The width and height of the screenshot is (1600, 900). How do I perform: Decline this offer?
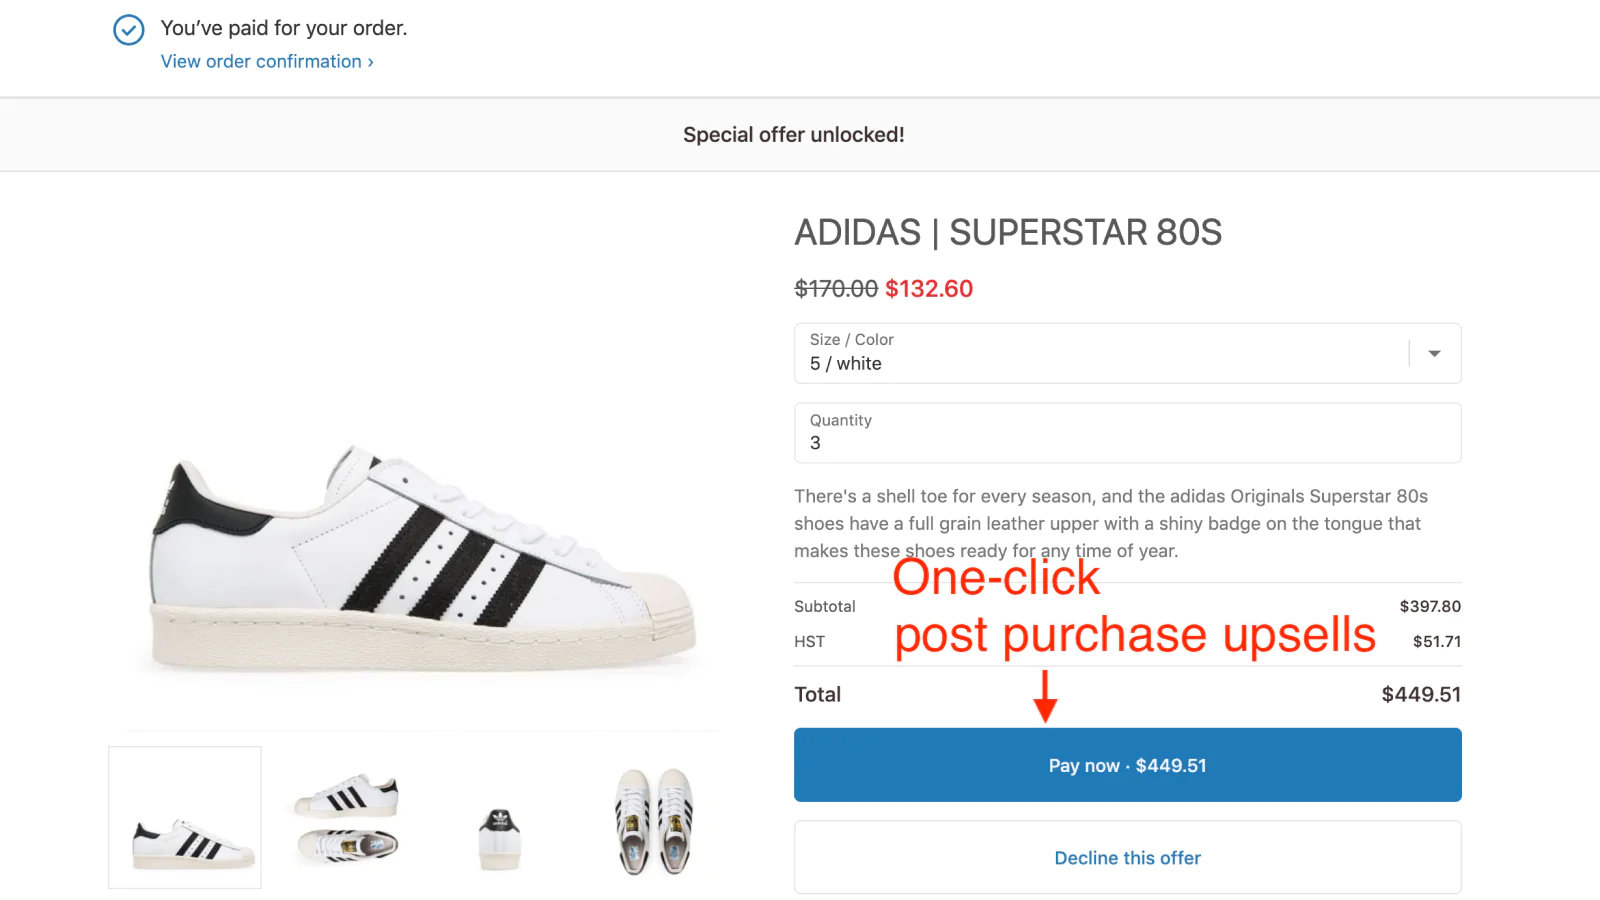pos(1127,858)
